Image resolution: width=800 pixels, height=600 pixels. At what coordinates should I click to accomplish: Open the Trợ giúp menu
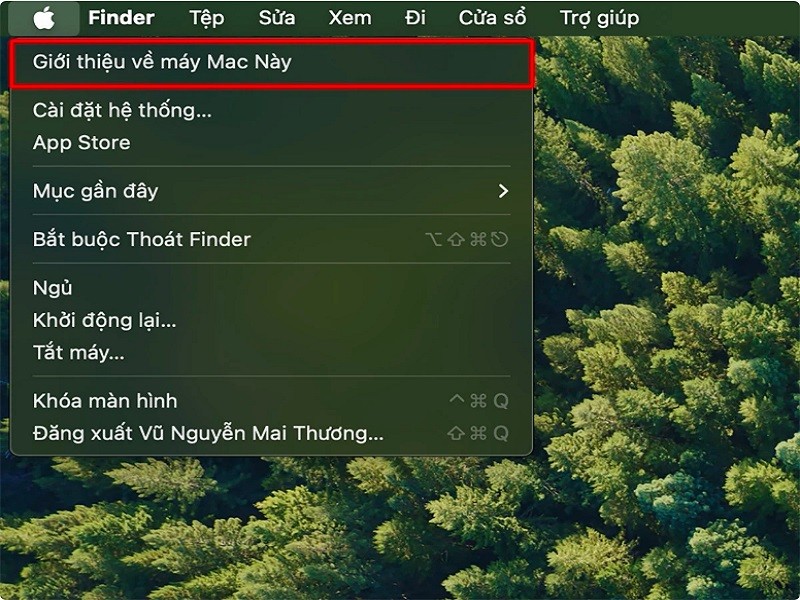click(x=599, y=18)
